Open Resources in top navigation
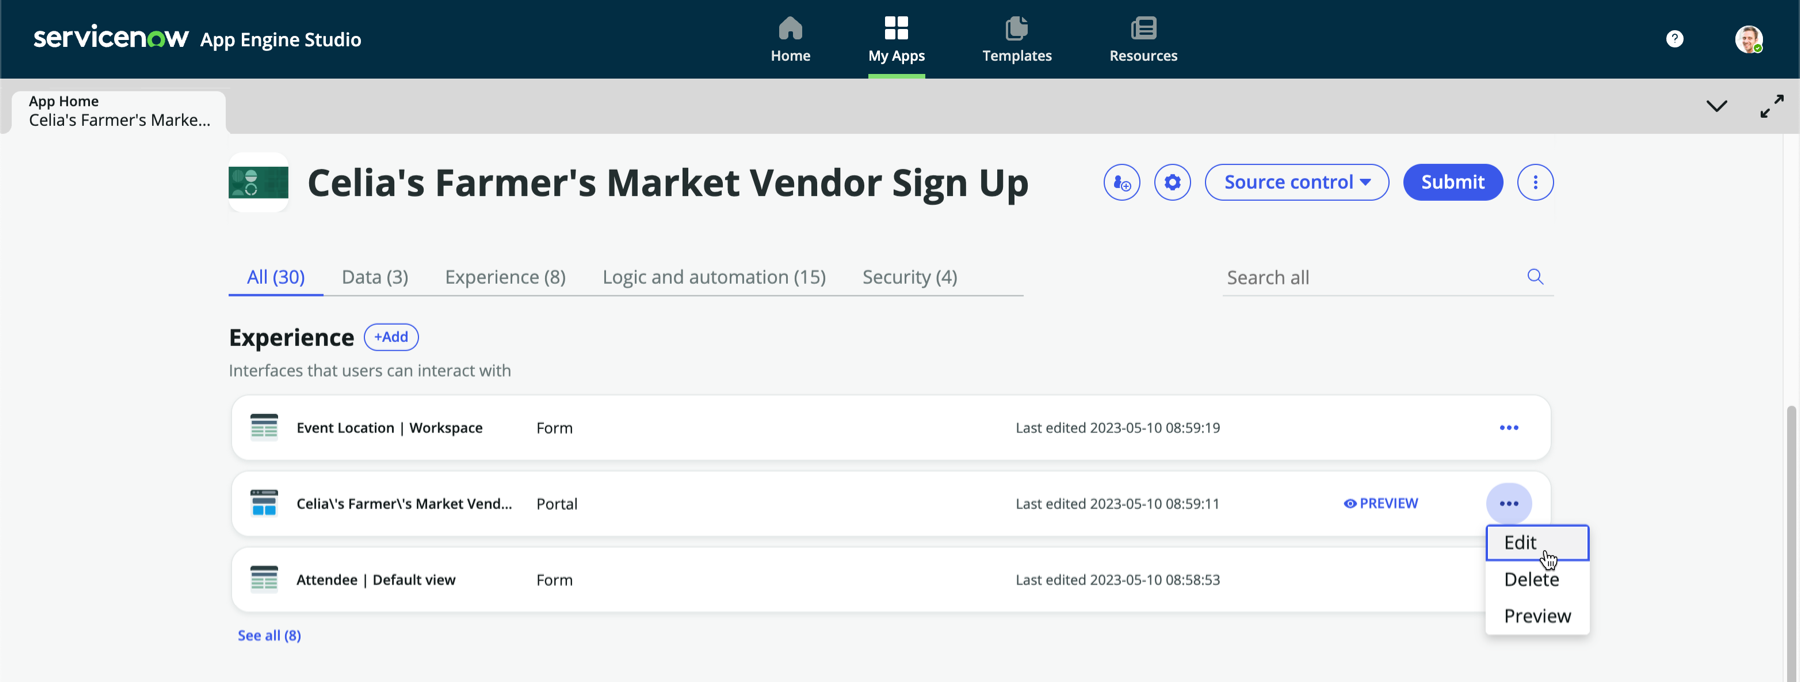This screenshot has width=1800, height=682. (1143, 39)
